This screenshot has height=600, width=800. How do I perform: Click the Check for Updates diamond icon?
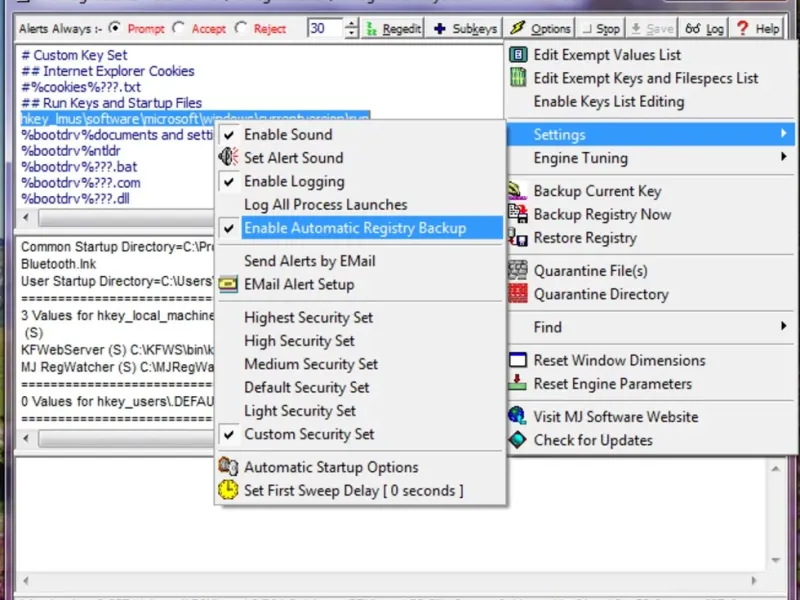[518, 440]
